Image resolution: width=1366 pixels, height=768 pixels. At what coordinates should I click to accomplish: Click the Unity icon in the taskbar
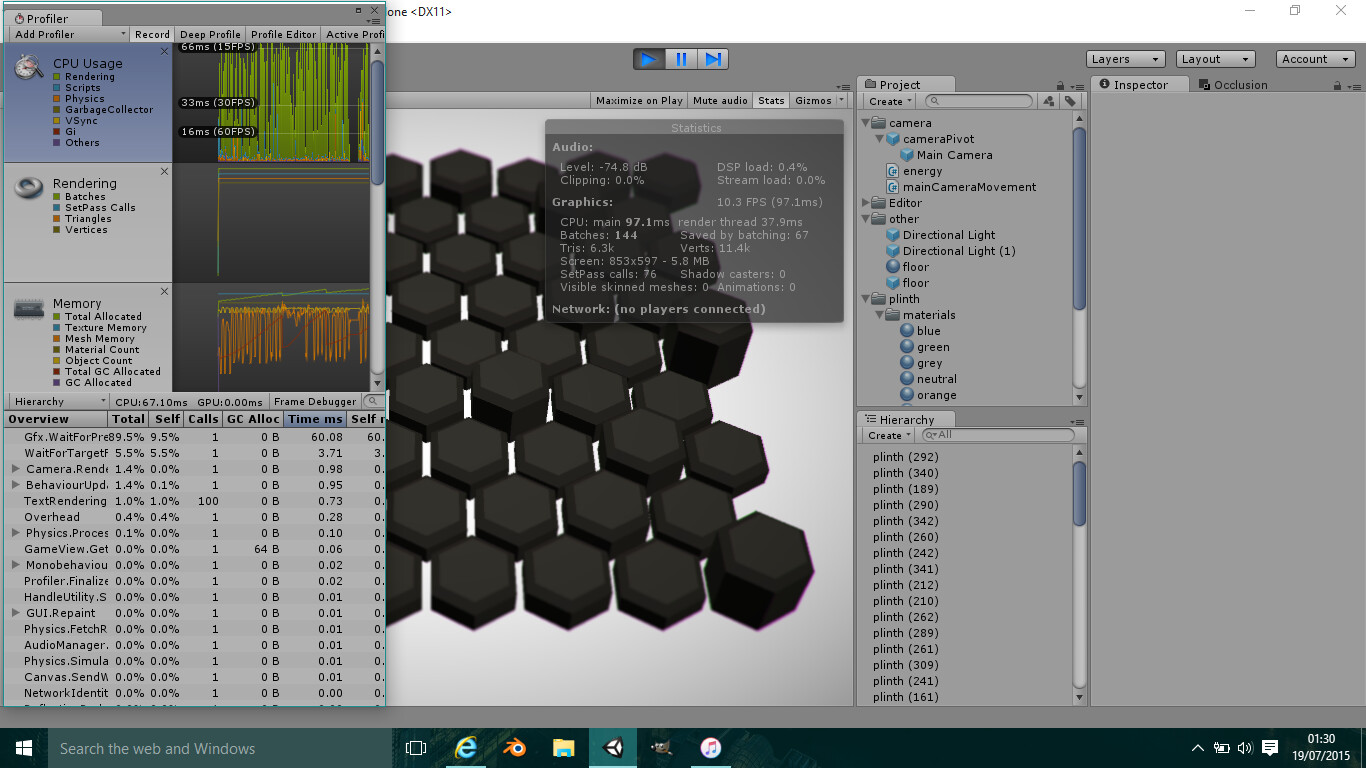613,748
